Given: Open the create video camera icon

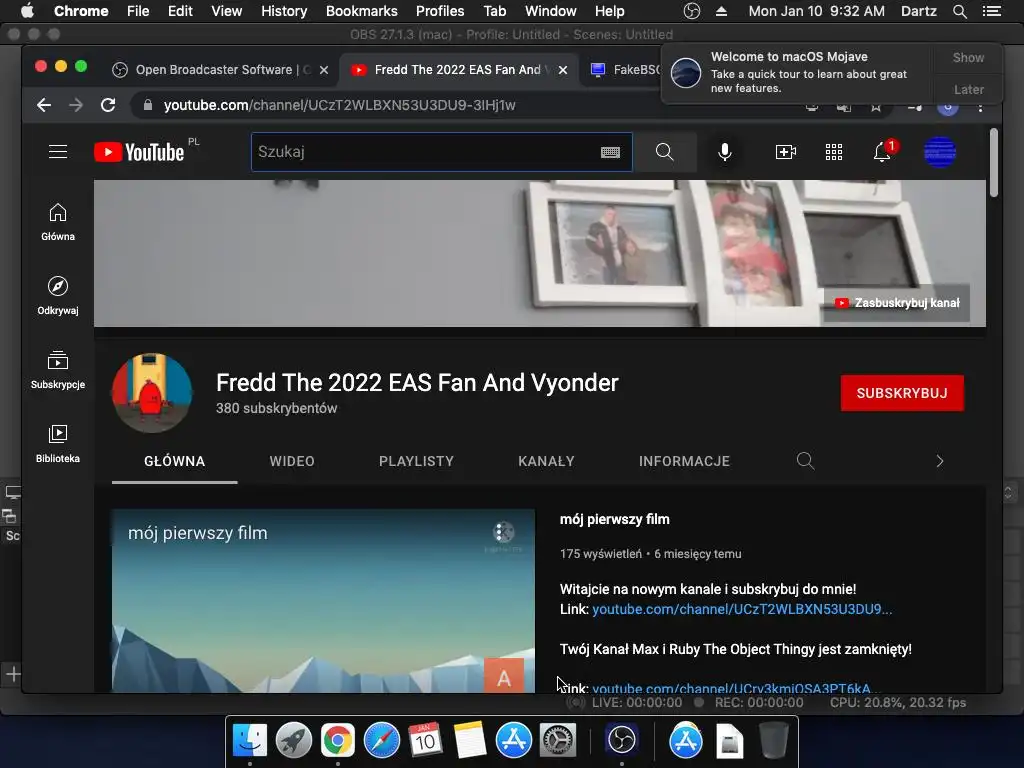Looking at the screenshot, I should click(785, 152).
